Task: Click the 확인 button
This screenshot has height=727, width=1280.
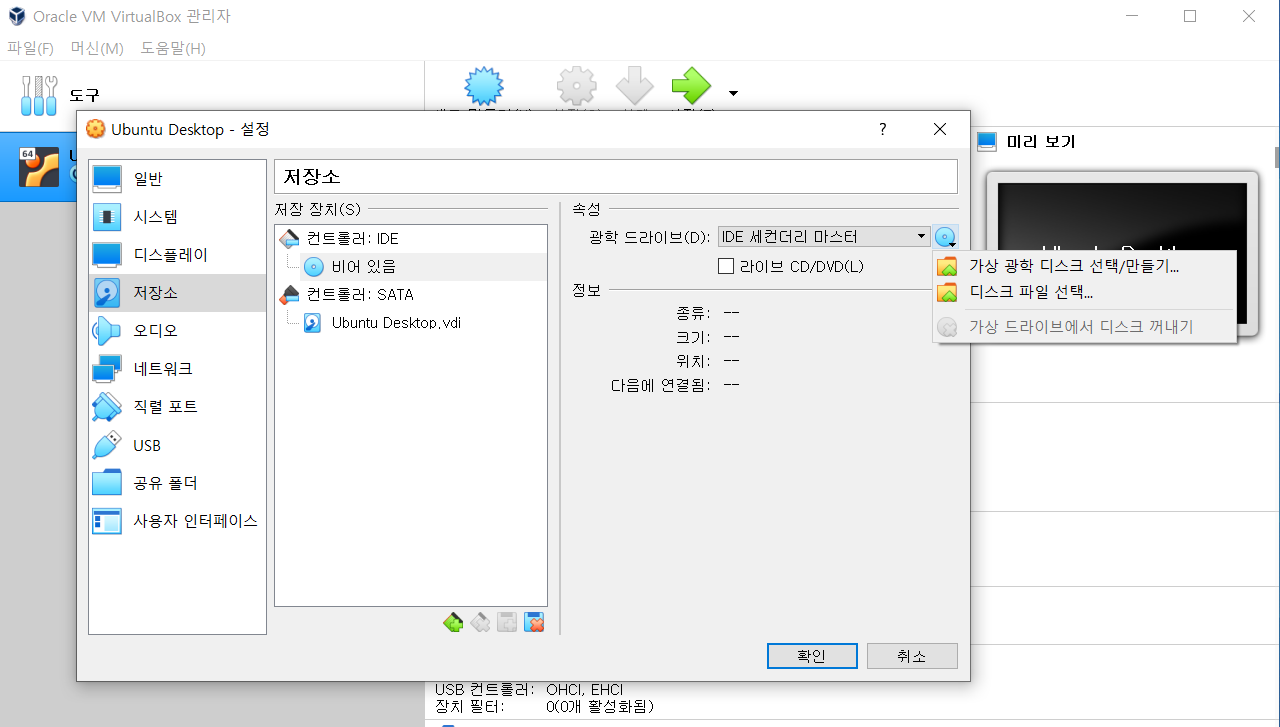Action: pos(812,656)
